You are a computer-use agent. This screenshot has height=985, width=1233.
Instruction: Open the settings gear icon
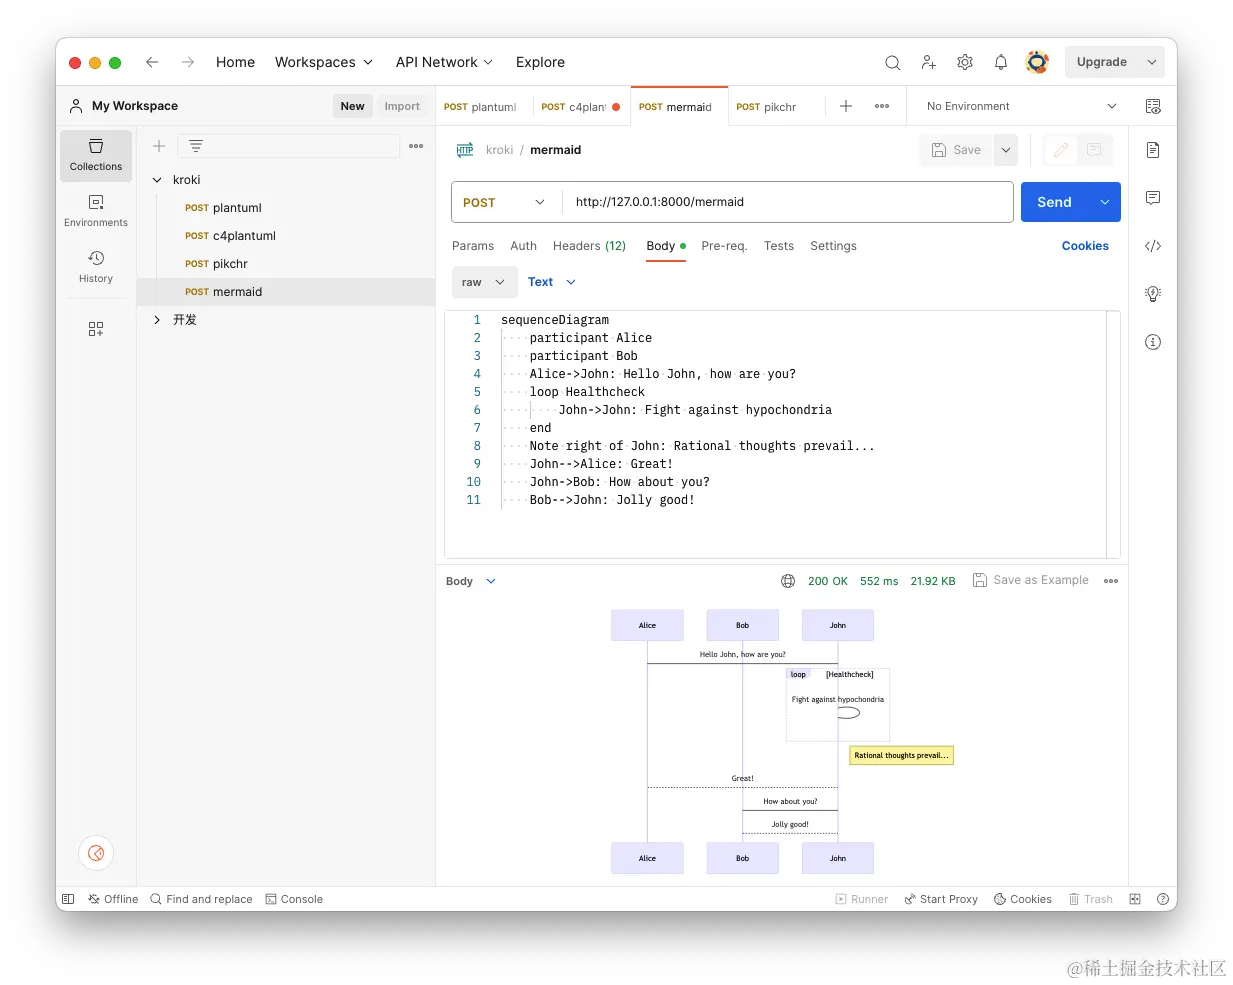965,62
